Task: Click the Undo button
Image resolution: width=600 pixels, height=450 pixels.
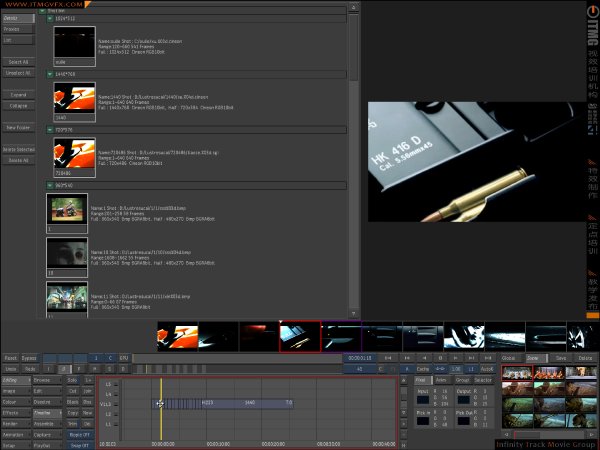Action: click(11, 369)
